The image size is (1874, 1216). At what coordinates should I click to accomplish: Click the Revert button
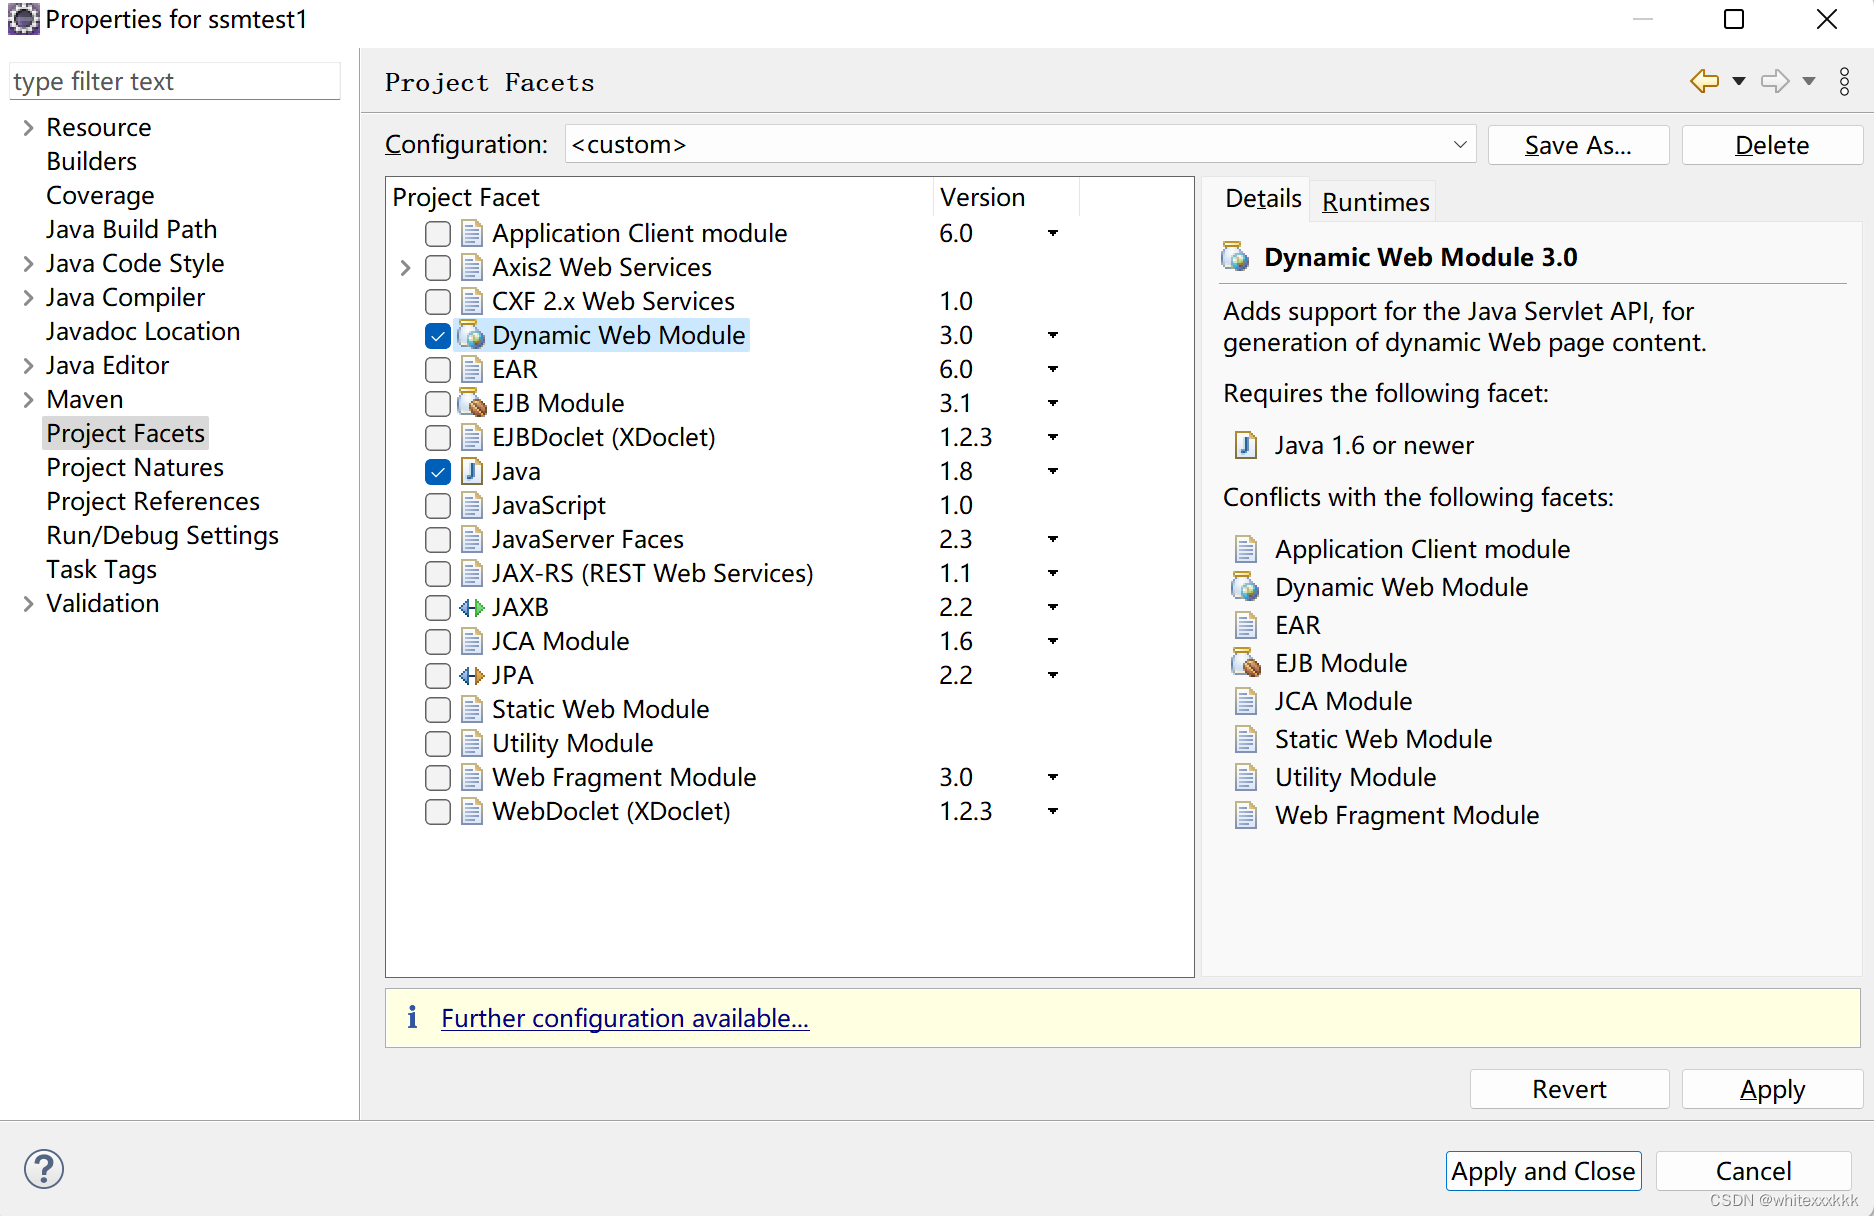(1569, 1089)
